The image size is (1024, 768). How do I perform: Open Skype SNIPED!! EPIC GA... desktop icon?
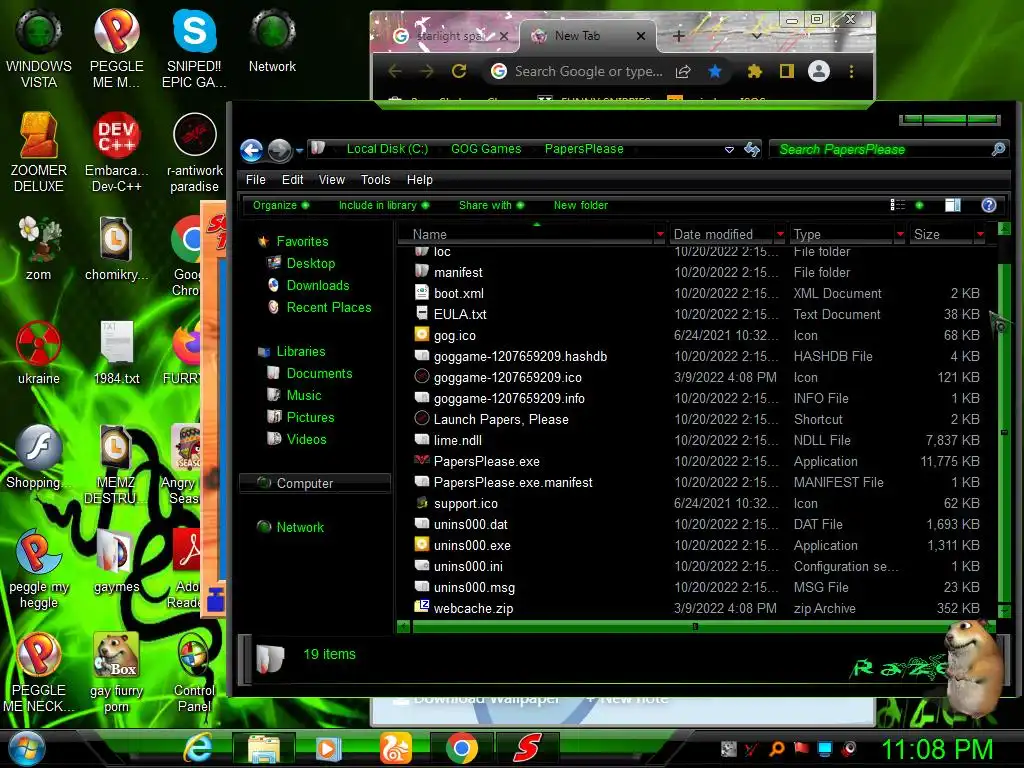pos(194,50)
